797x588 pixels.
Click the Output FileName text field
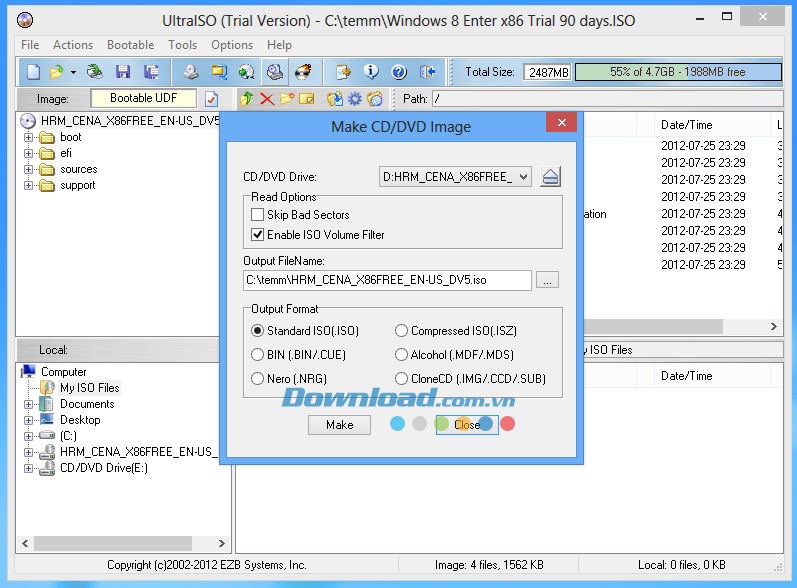click(x=387, y=281)
